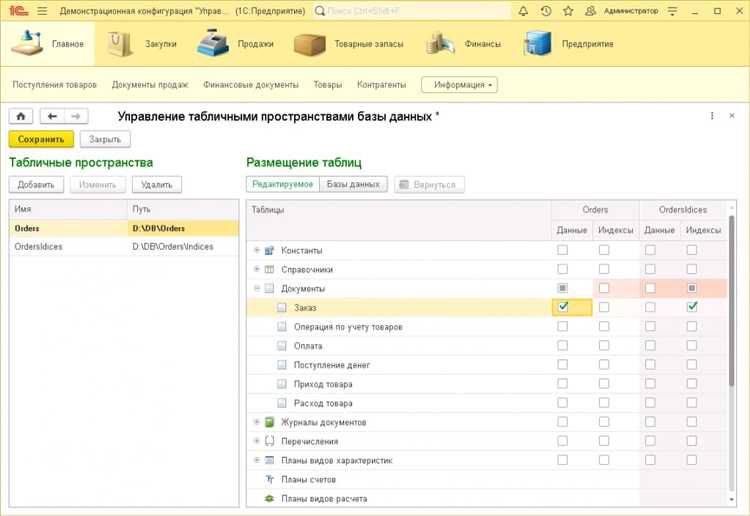Open Товары menu item
Image resolution: width=750 pixels, height=516 pixels.
[x=328, y=85]
